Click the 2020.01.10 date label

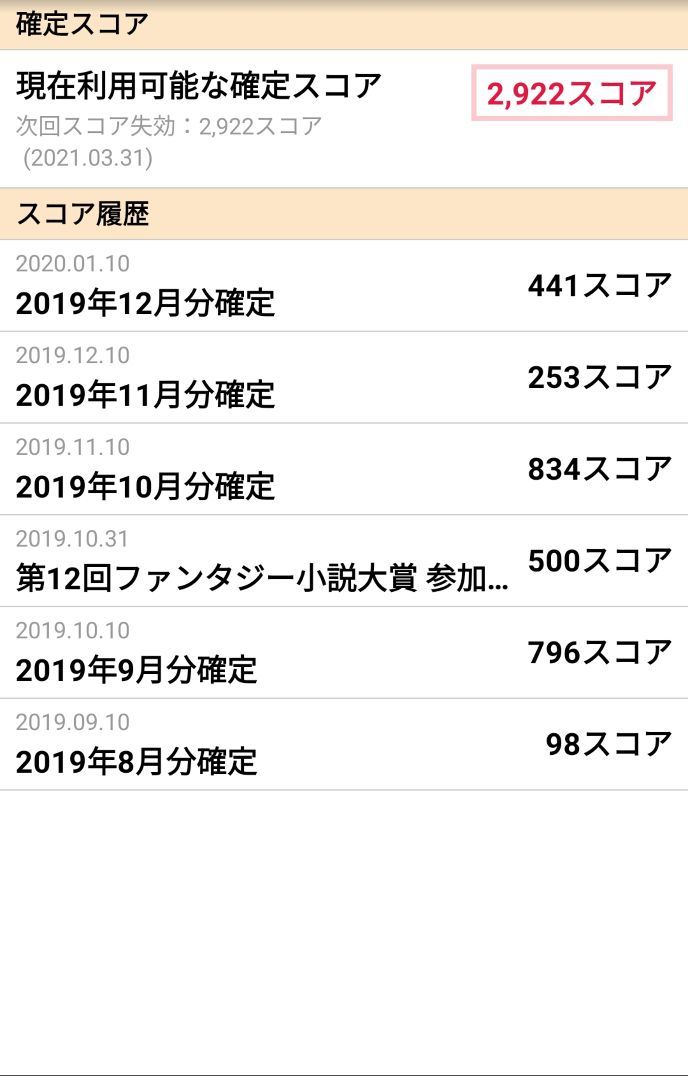click(73, 264)
